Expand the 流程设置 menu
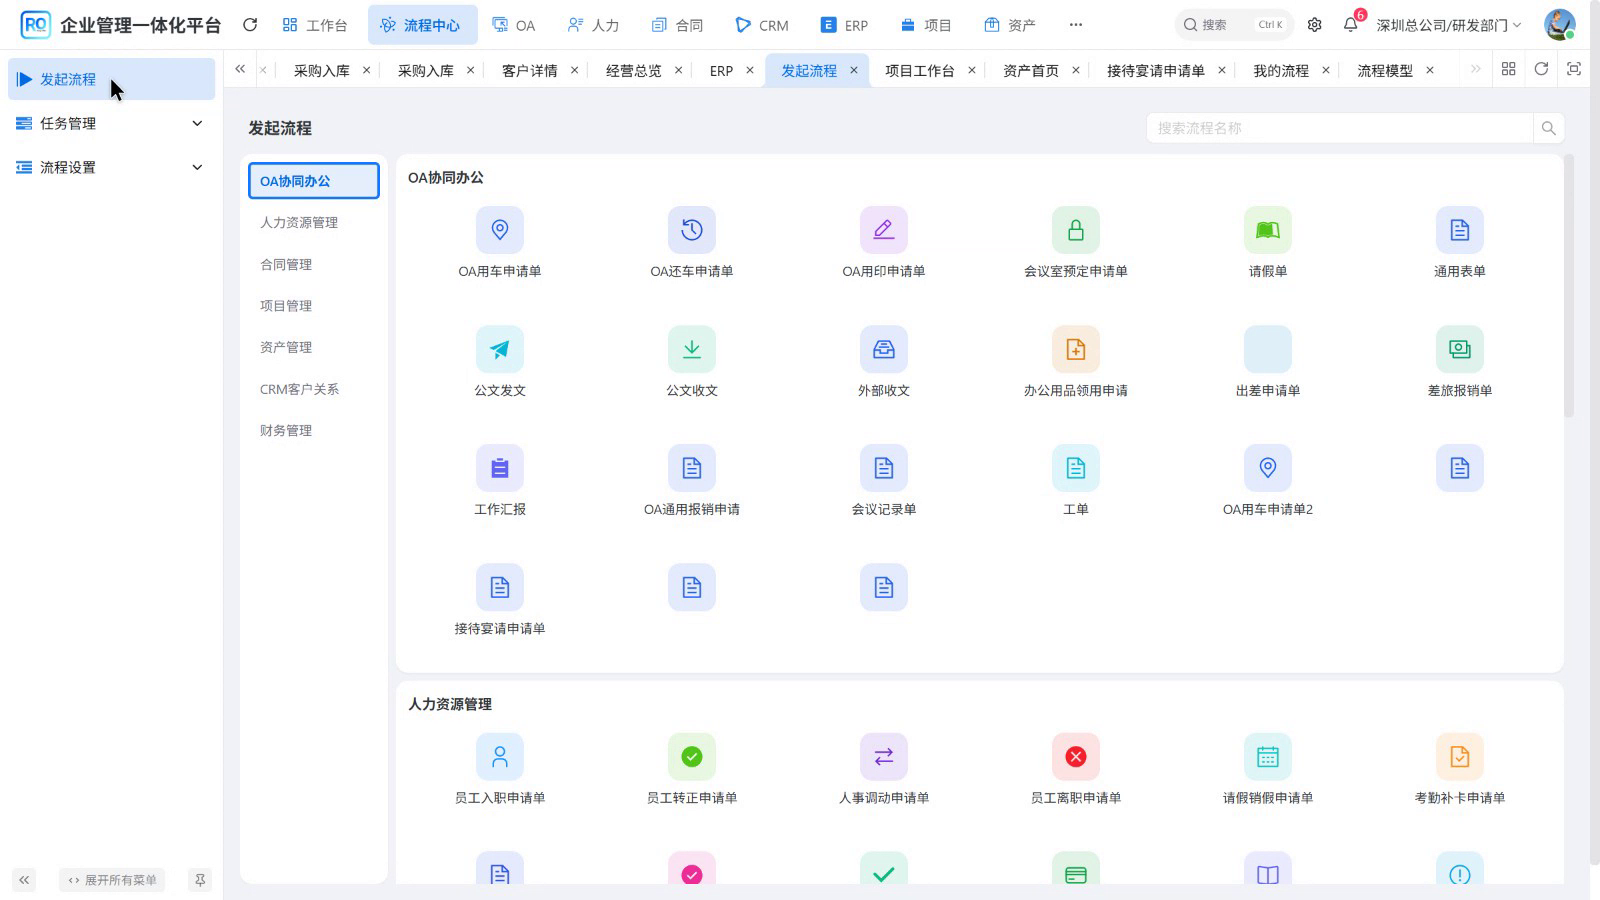Image resolution: width=1600 pixels, height=900 pixels. (x=111, y=167)
